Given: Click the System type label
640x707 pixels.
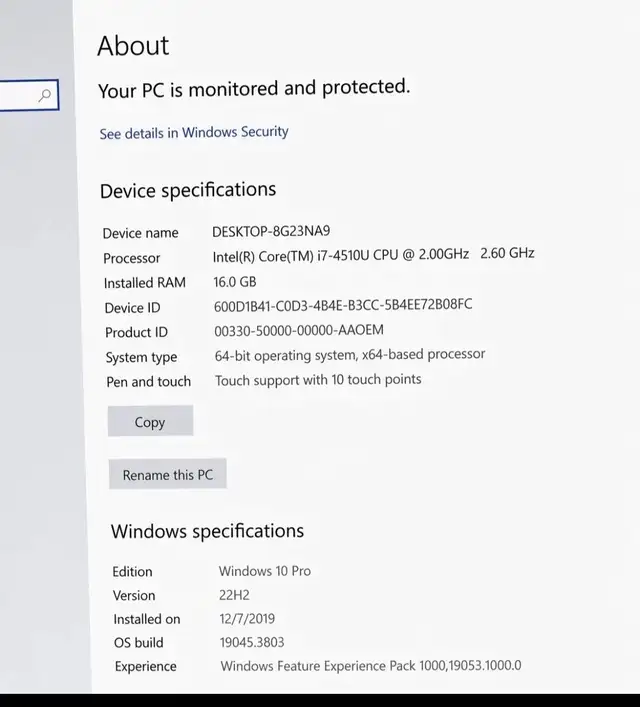Looking at the screenshot, I should (x=141, y=358).
